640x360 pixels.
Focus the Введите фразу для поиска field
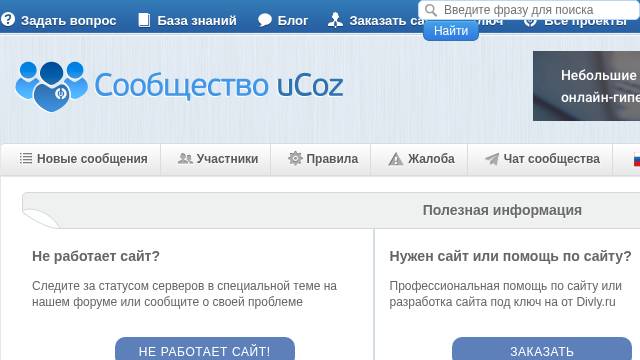coord(529,10)
